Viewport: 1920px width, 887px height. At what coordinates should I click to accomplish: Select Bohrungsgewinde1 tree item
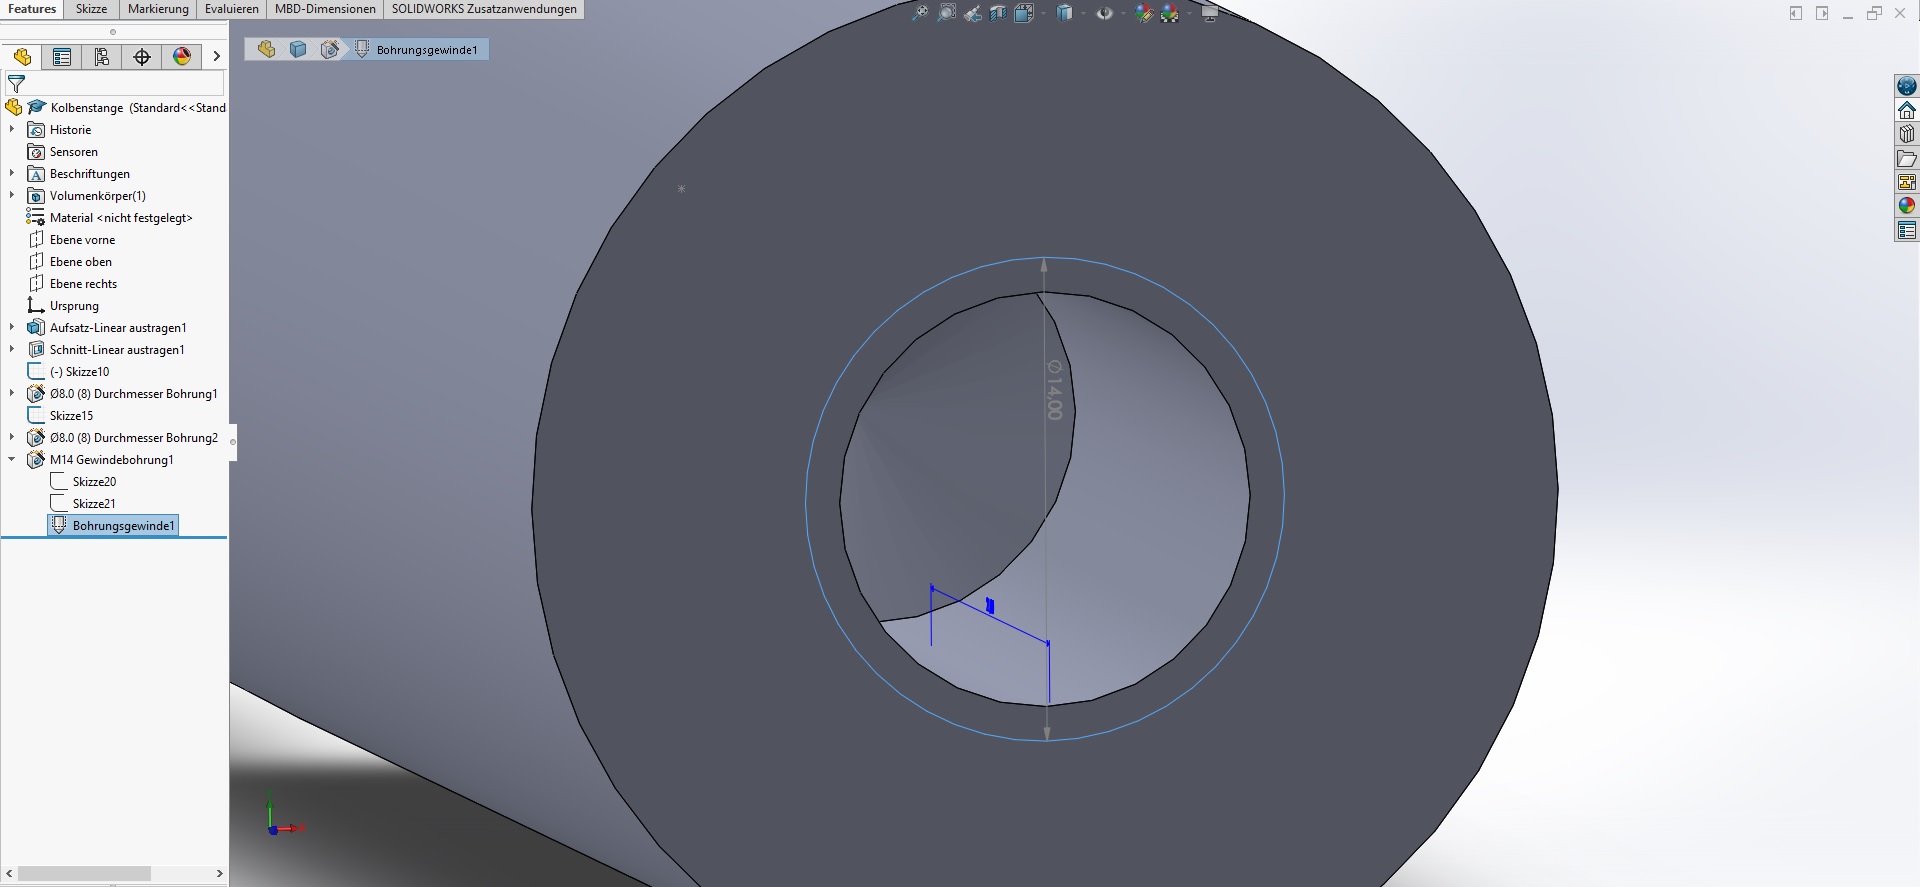[113, 526]
